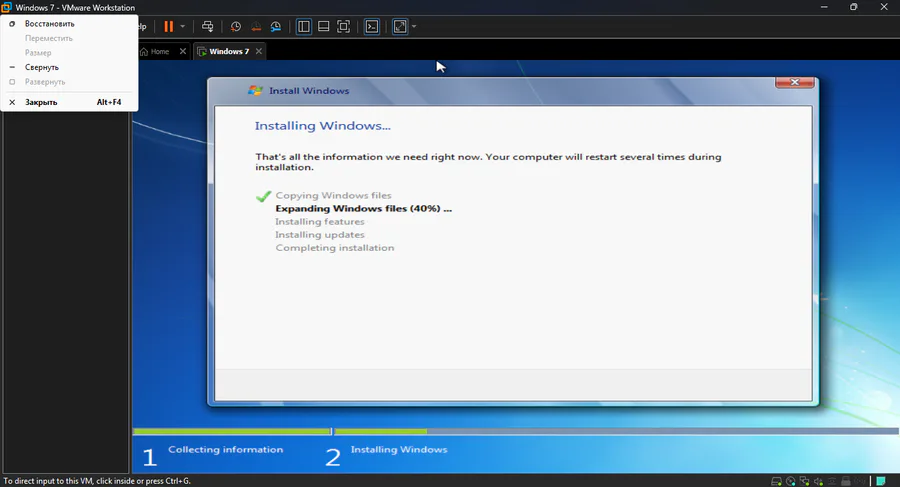Click the hard disk status bar icon
The width and height of the screenshot is (900, 487).
click(777, 481)
